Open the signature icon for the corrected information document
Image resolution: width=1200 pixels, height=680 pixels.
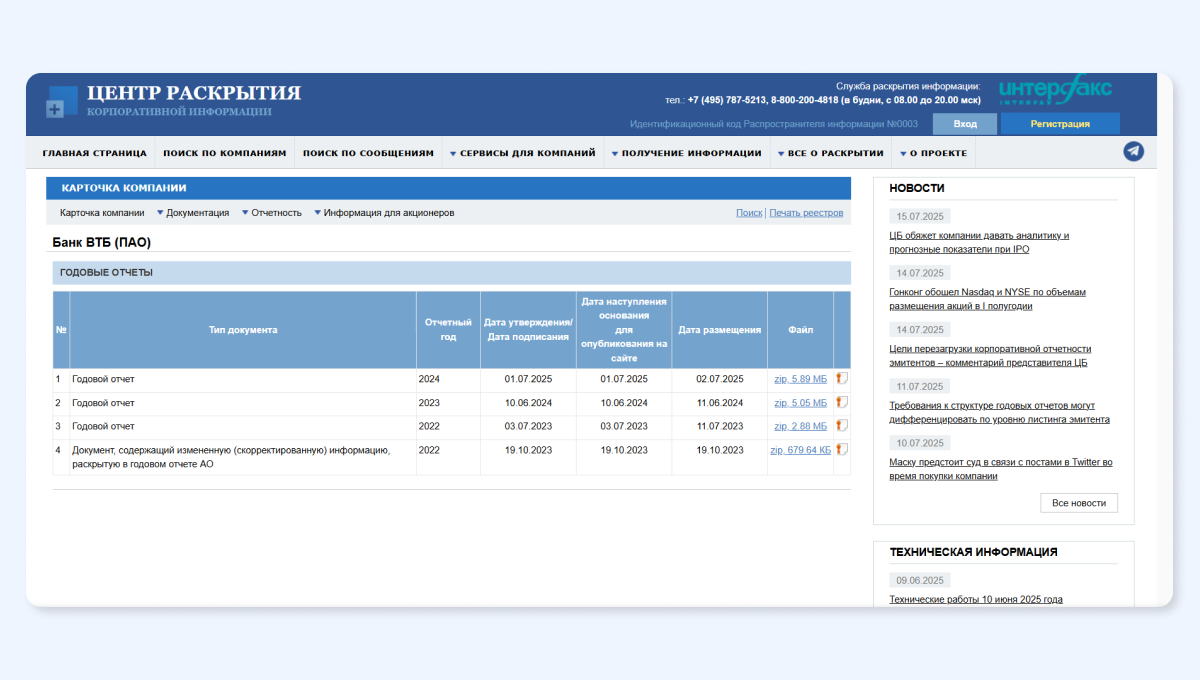(x=841, y=450)
